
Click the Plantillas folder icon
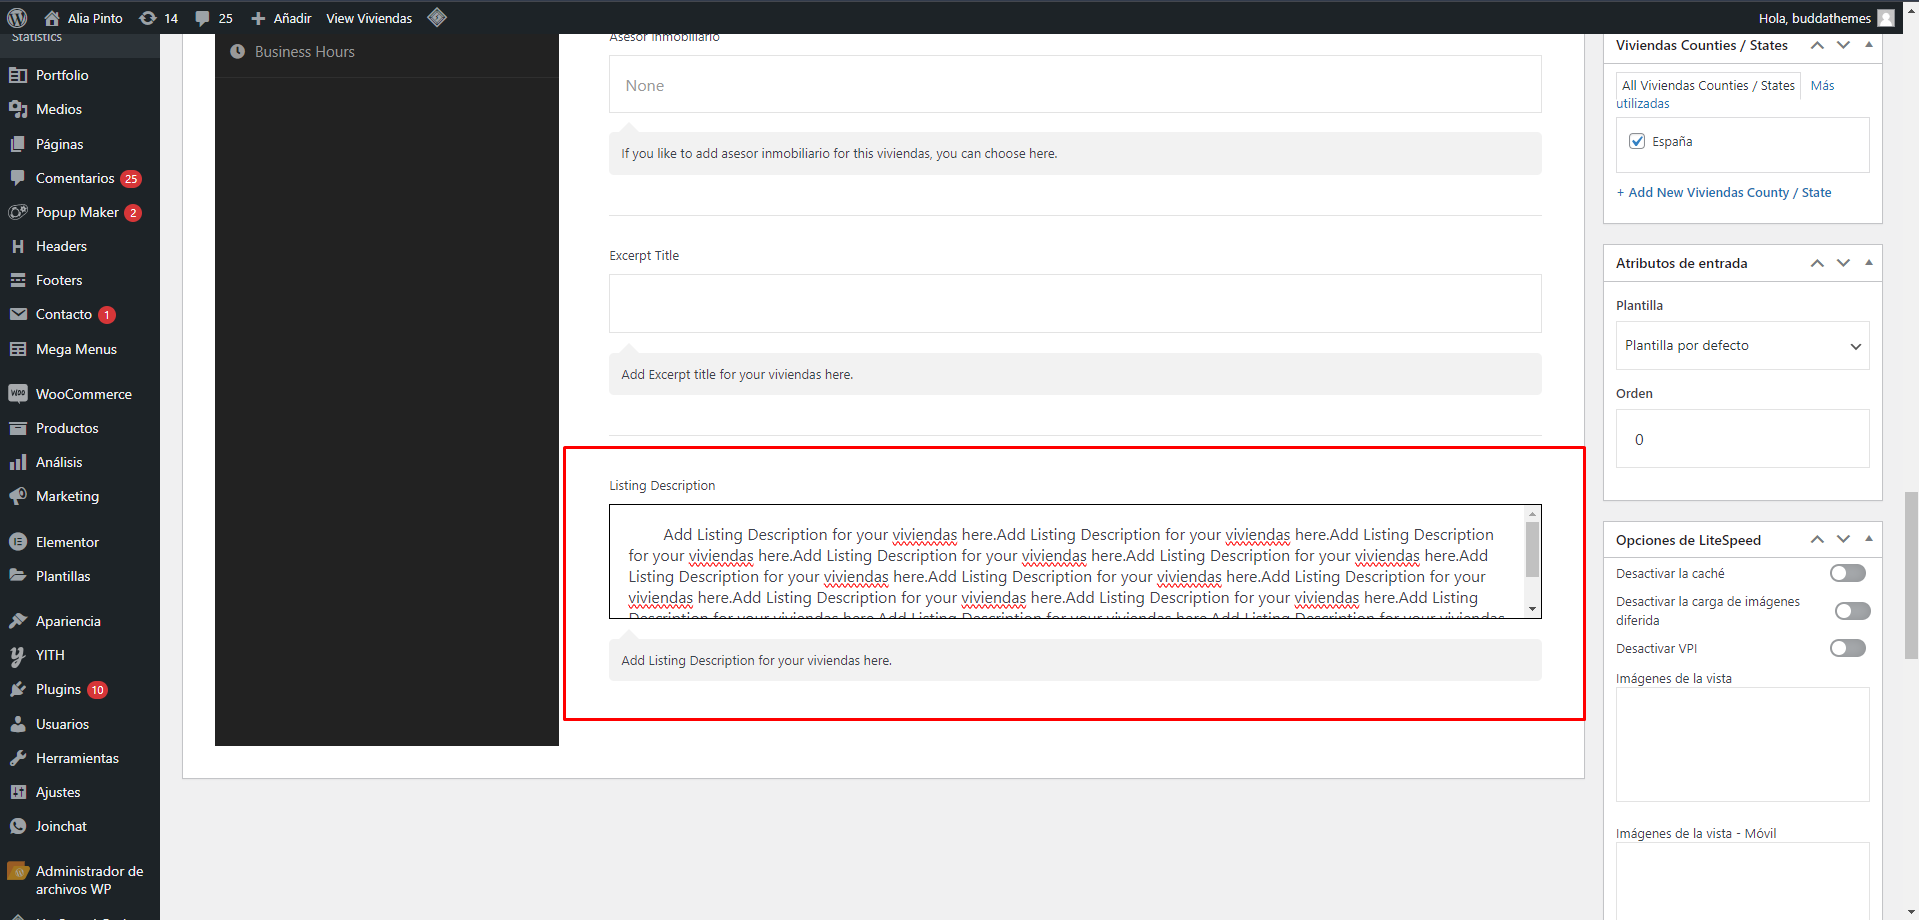18,576
